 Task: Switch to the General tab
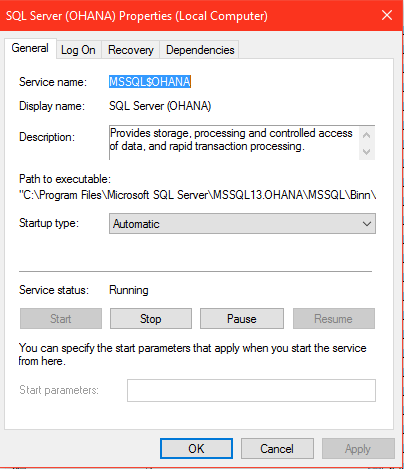pyautogui.click(x=30, y=48)
